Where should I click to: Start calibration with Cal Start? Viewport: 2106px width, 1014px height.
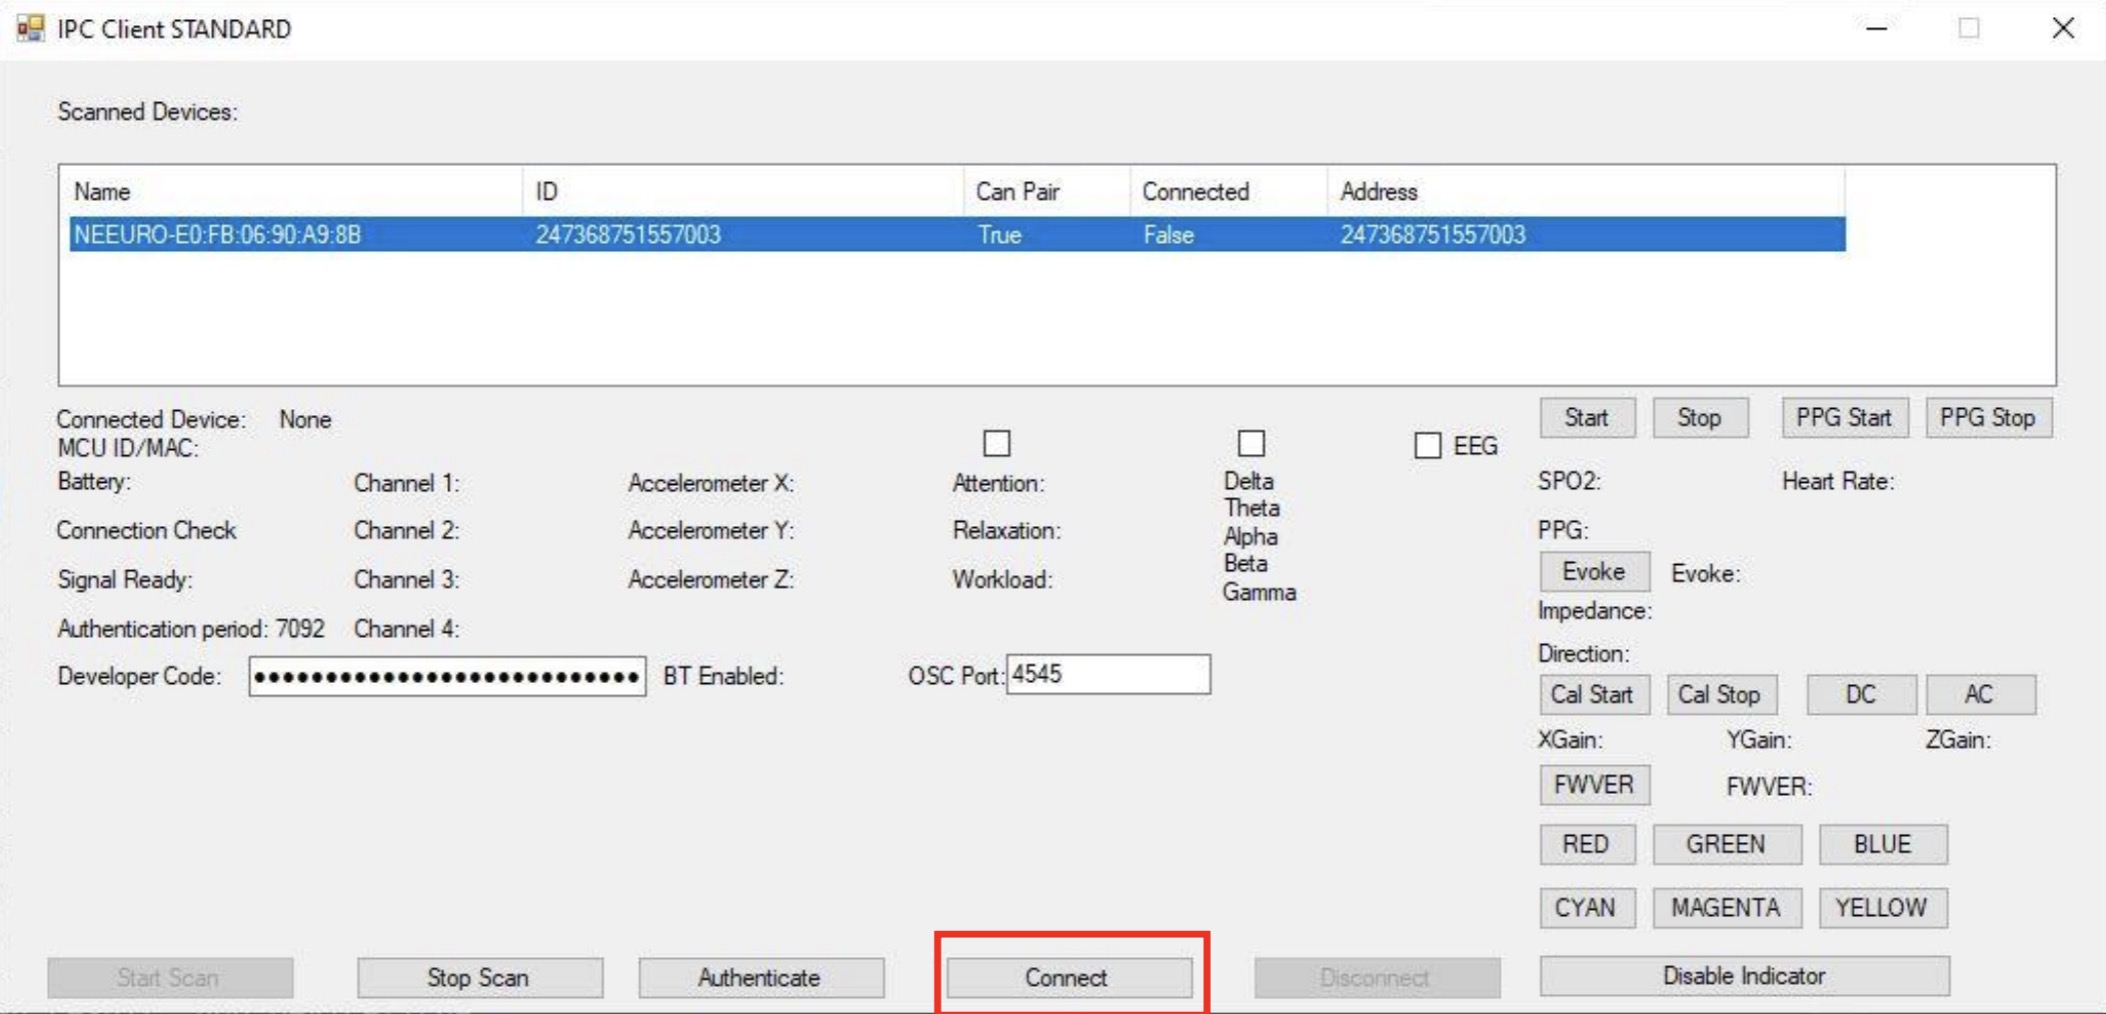[1594, 694]
